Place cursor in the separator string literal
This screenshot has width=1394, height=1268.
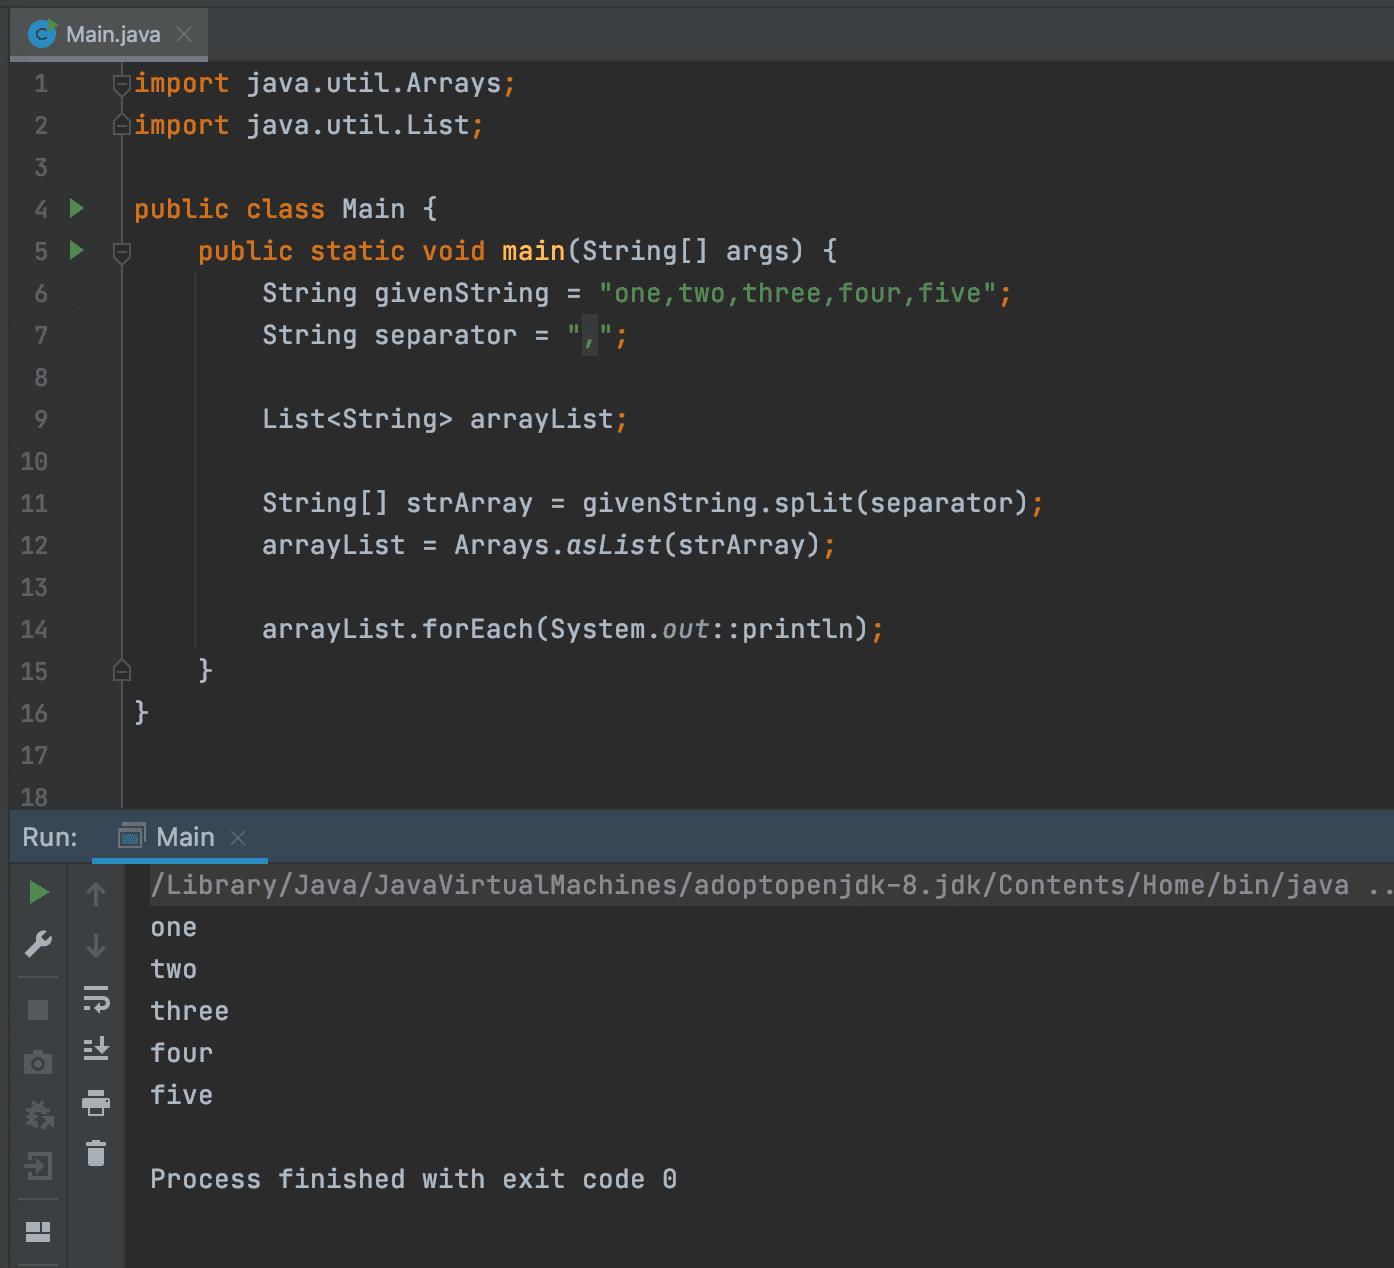click(590, 335)
